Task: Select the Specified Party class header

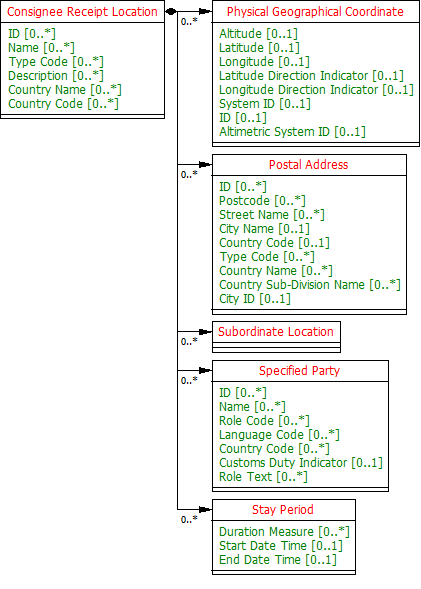Action: [x=299, y=371]
